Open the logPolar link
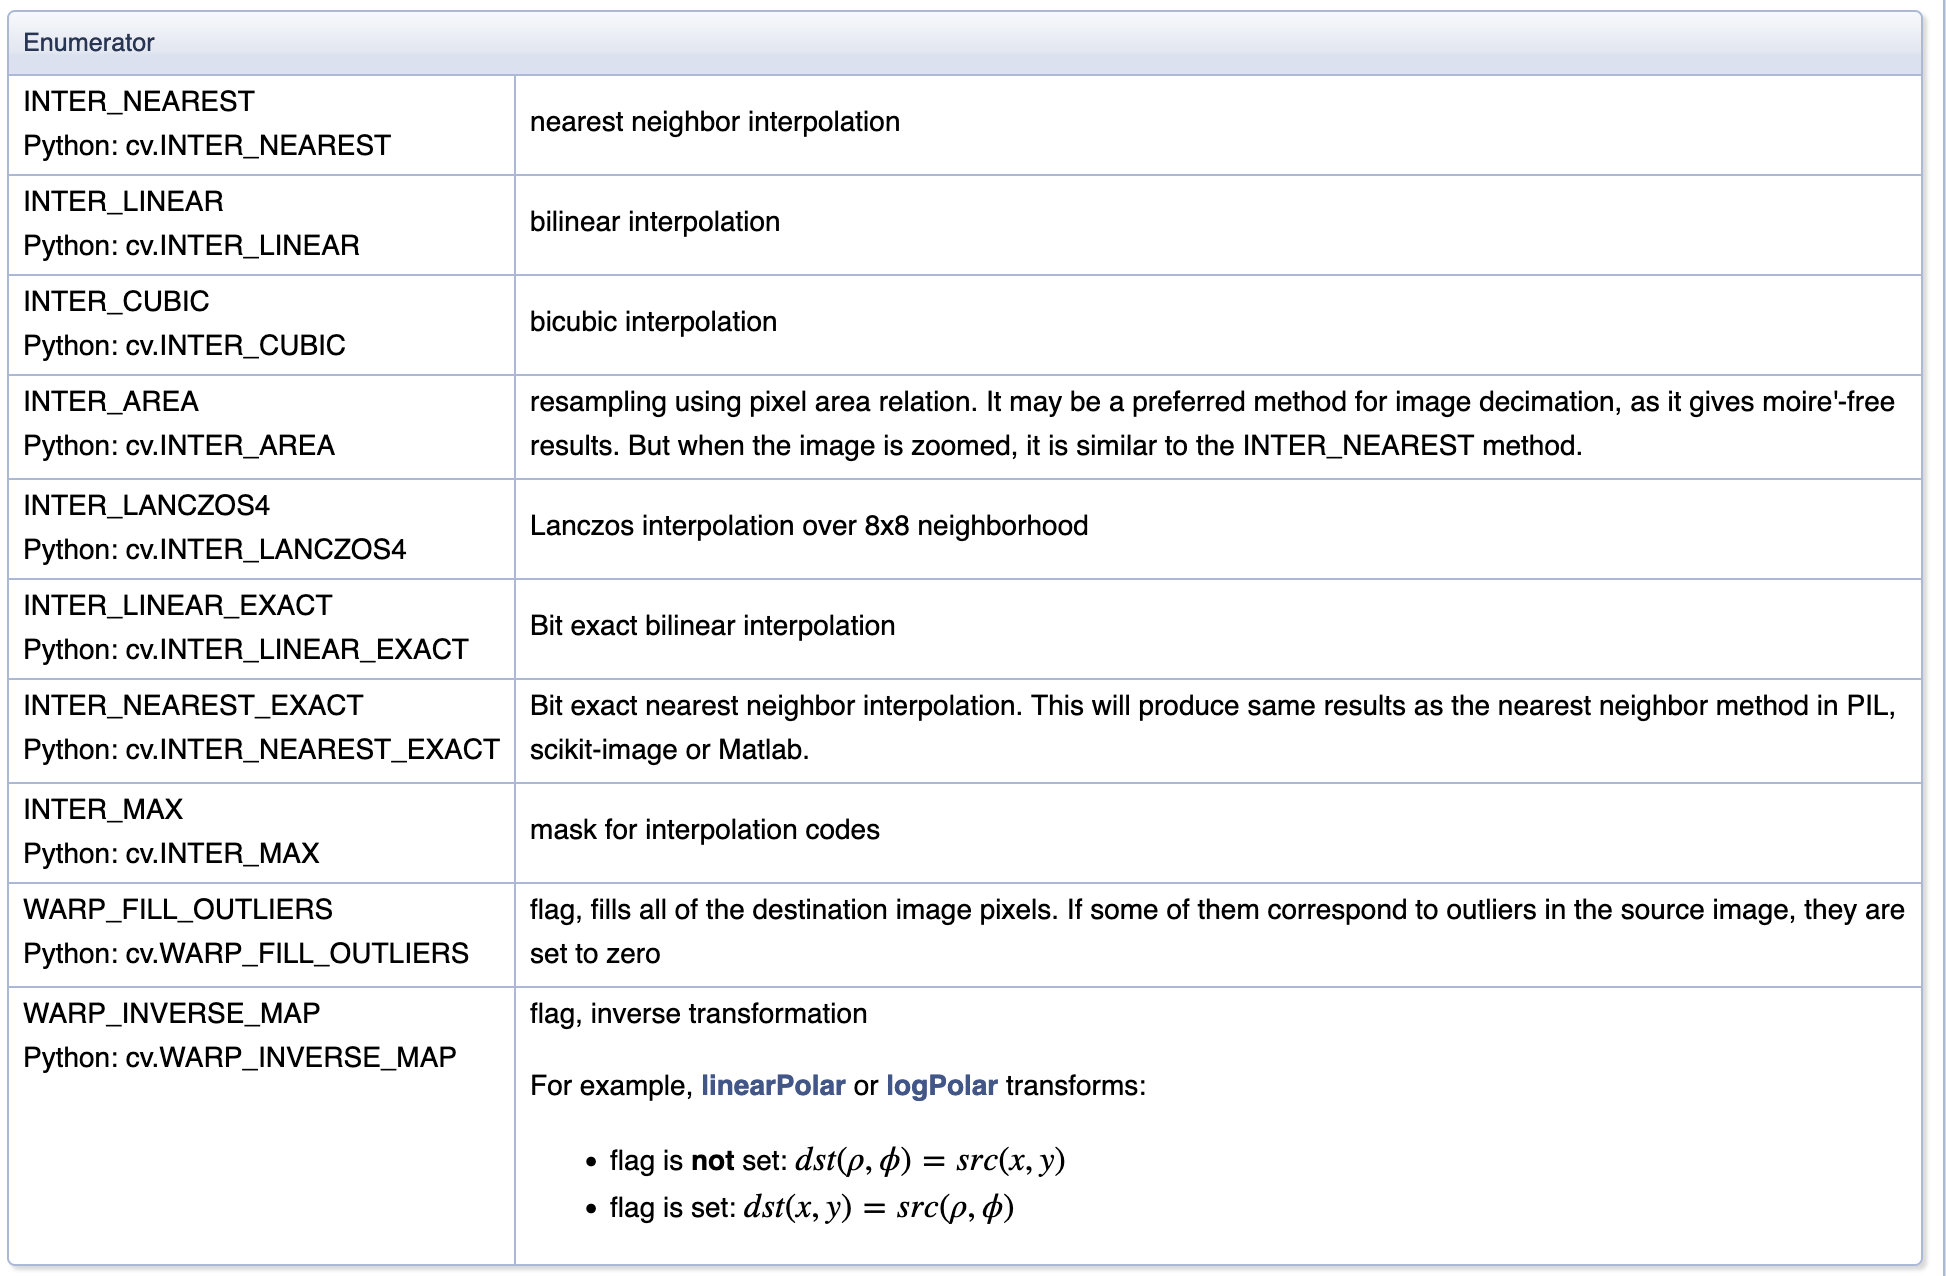 pos(942,1086)
